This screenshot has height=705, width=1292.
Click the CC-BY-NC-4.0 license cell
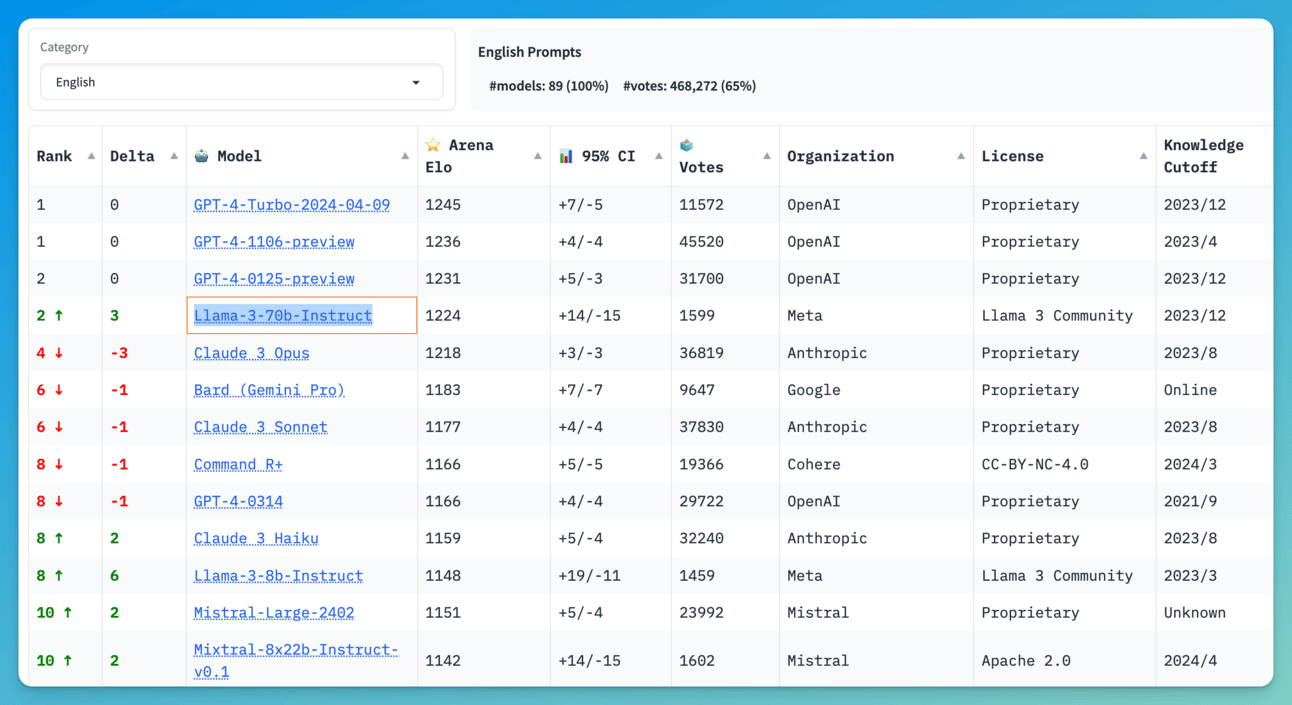pyautogui.click(x=1035, y=464)
